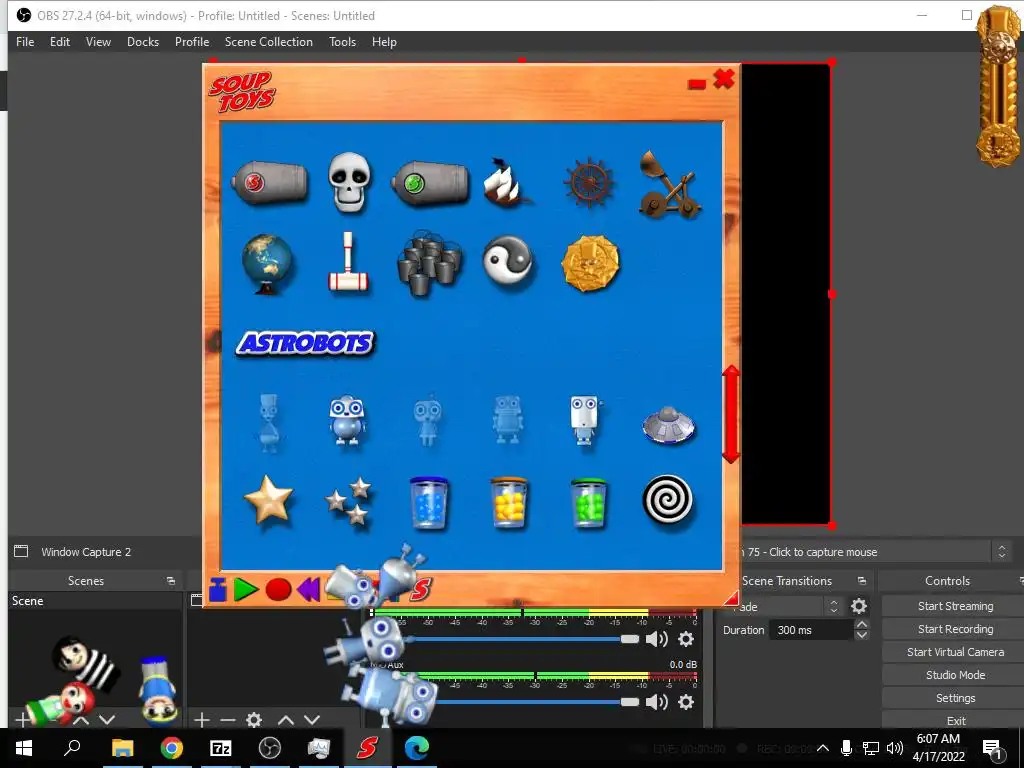Click Start Virtual Camera button
Viewport: 1024px width, 768px height.
coord(955,652)
